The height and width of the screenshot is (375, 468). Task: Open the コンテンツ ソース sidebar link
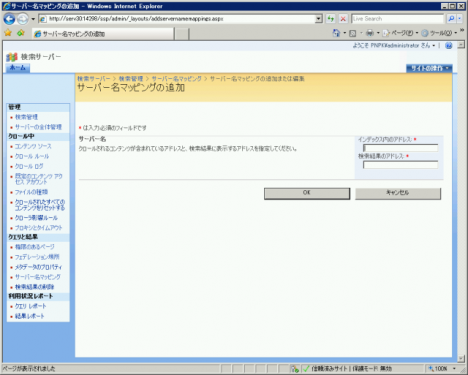pos(33,146)
